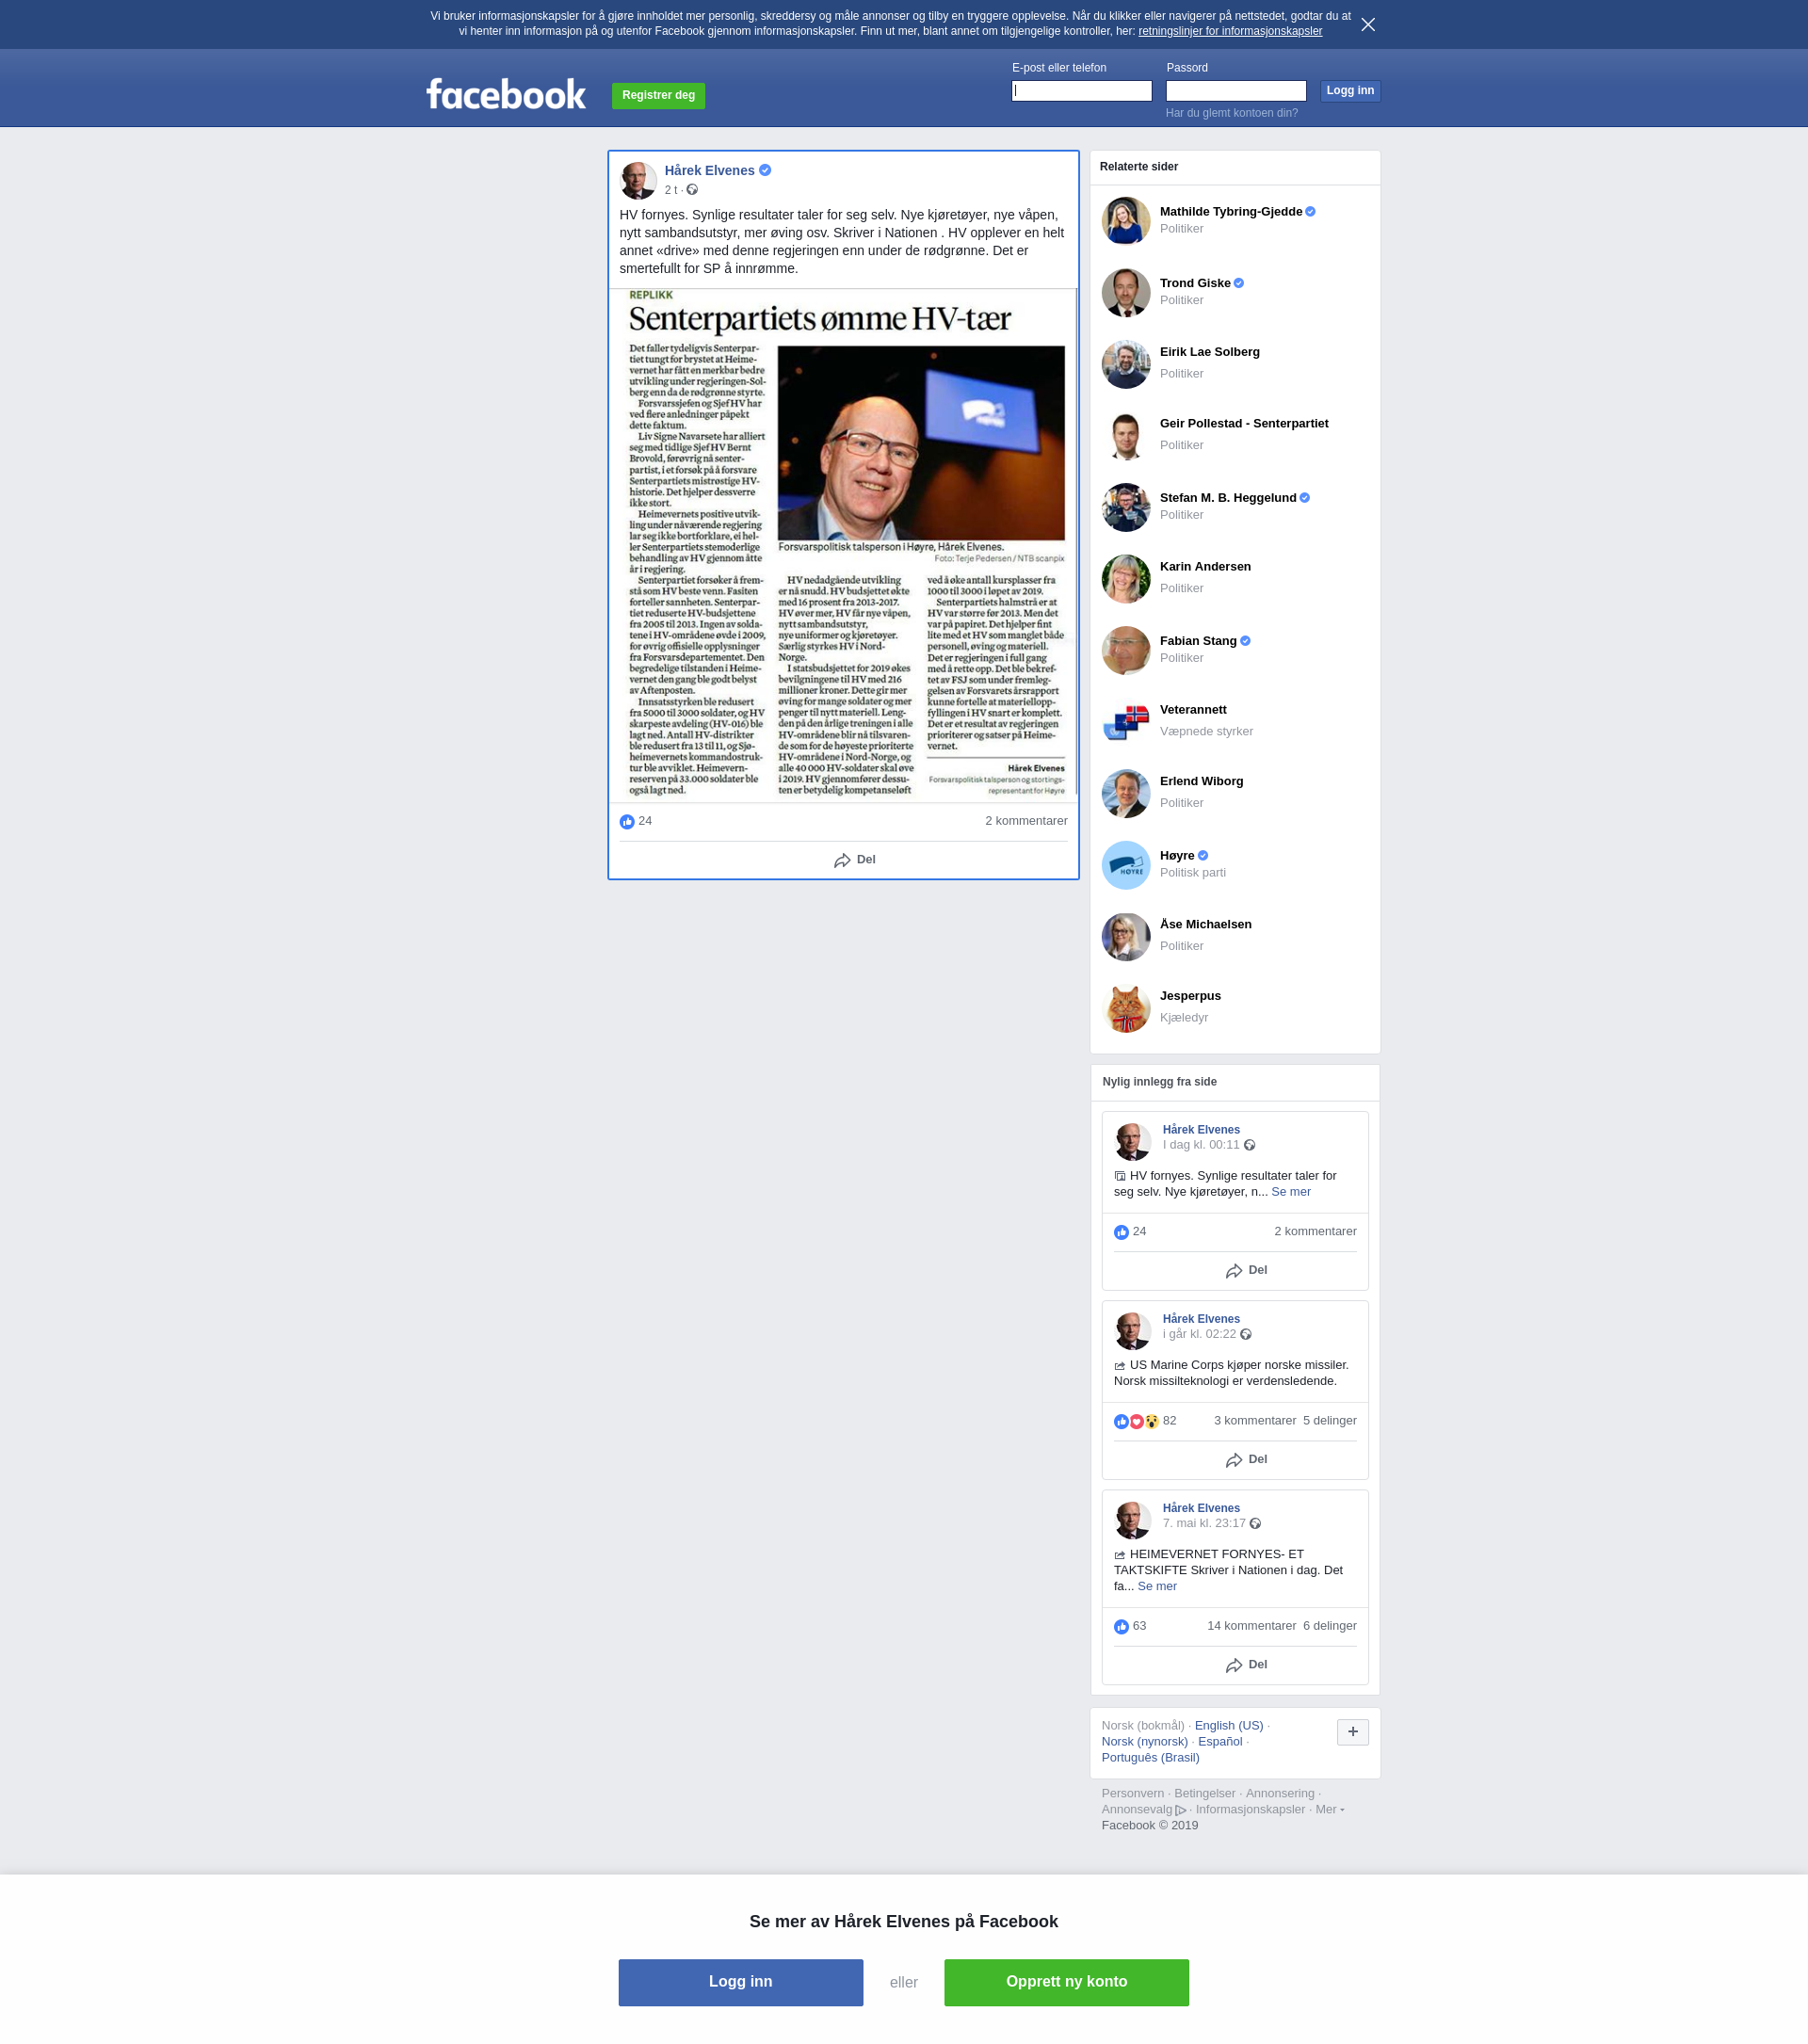Viewport: 1808px width, 2044px height.
Task: Click Del on the US Marine Corps post
Action: click(x=1246, y=1460)
